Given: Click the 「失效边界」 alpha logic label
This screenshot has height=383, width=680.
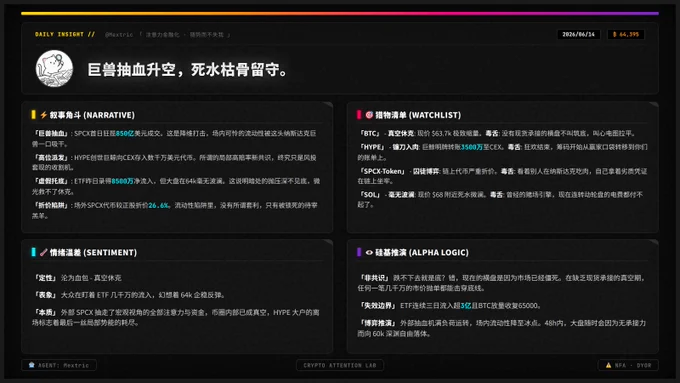Looking at the screenshot, I should tap(378, 305).
